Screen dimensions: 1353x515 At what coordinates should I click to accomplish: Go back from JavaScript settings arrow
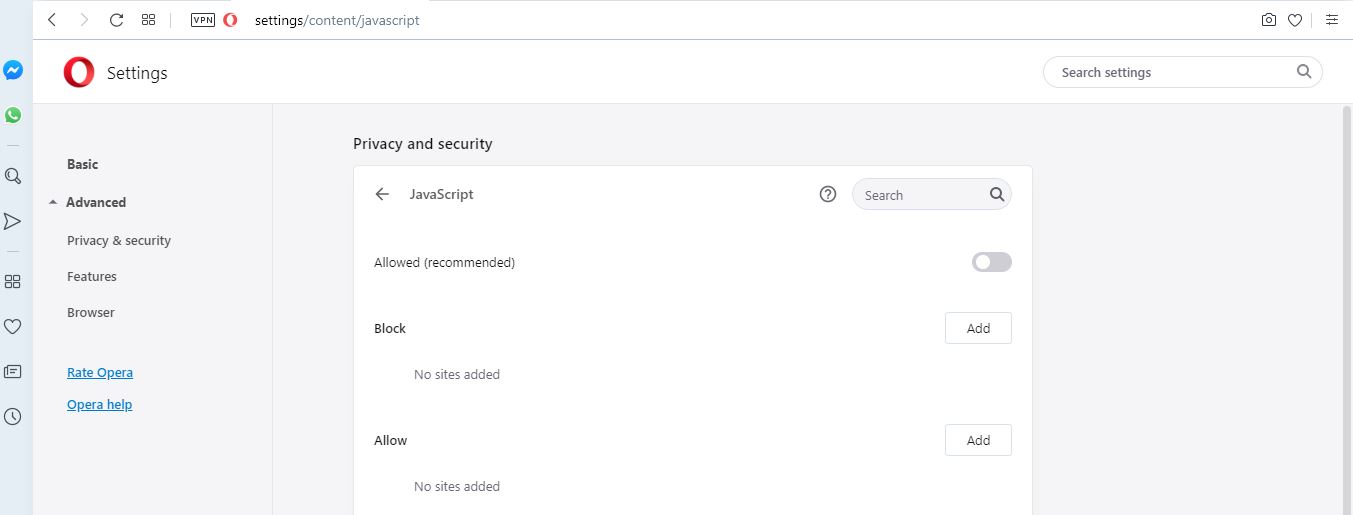click(x=382, y=195)
